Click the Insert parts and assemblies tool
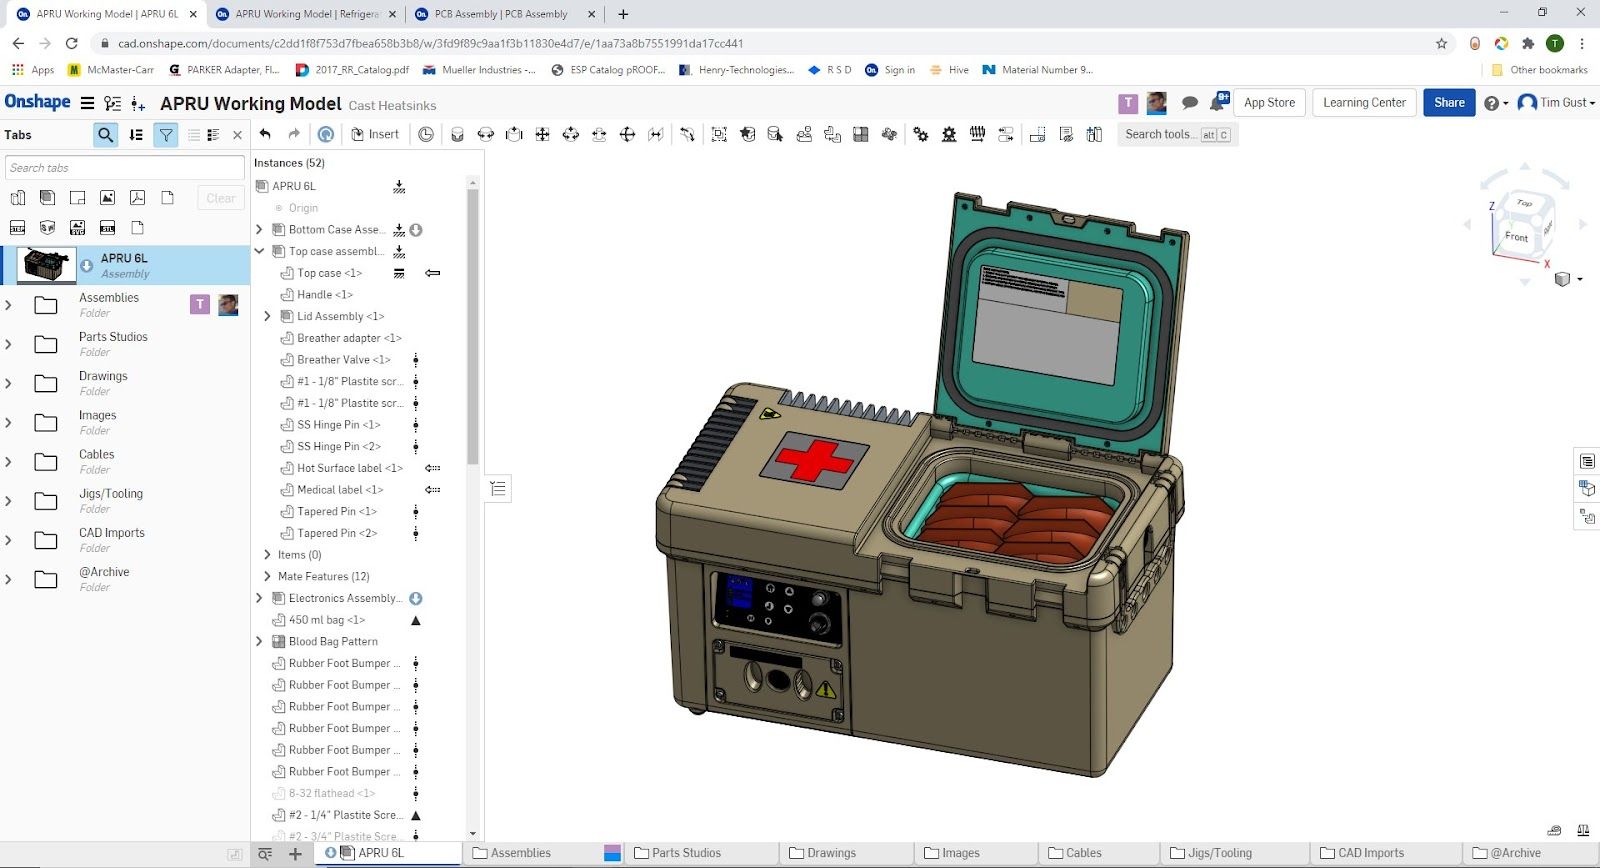 [x=375, y=134]
